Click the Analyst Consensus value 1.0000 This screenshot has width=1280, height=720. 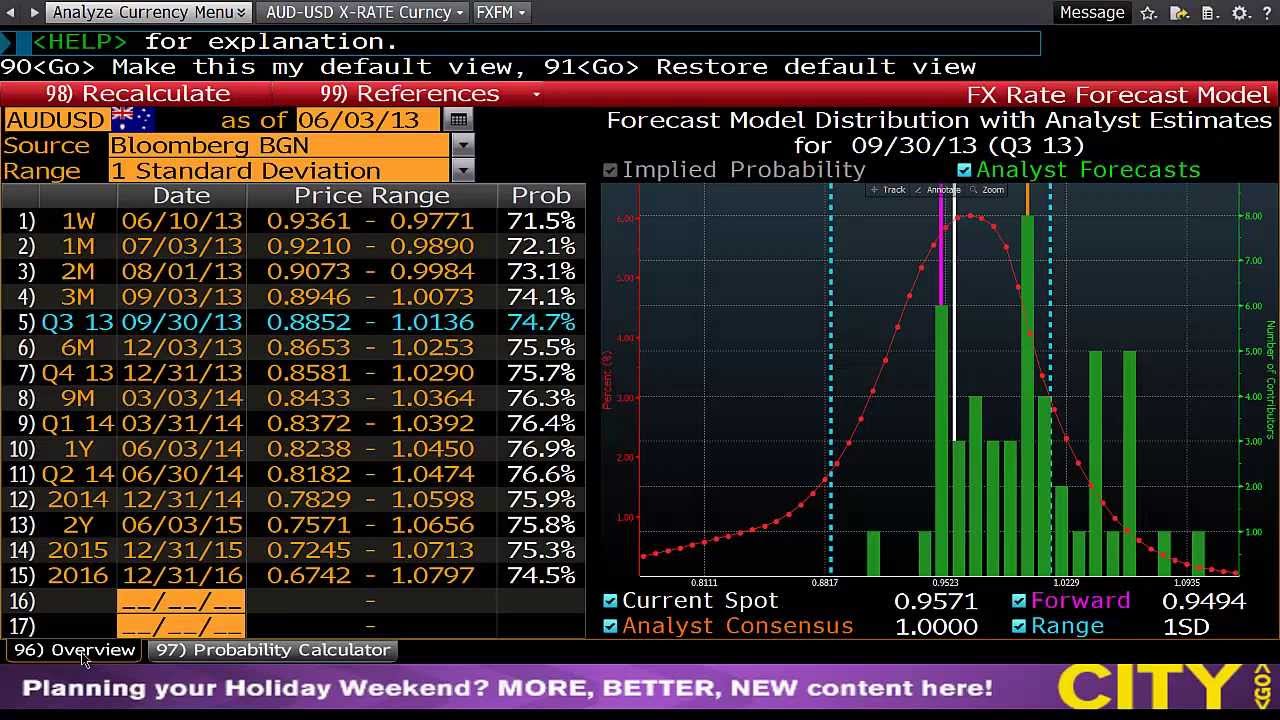936,627
